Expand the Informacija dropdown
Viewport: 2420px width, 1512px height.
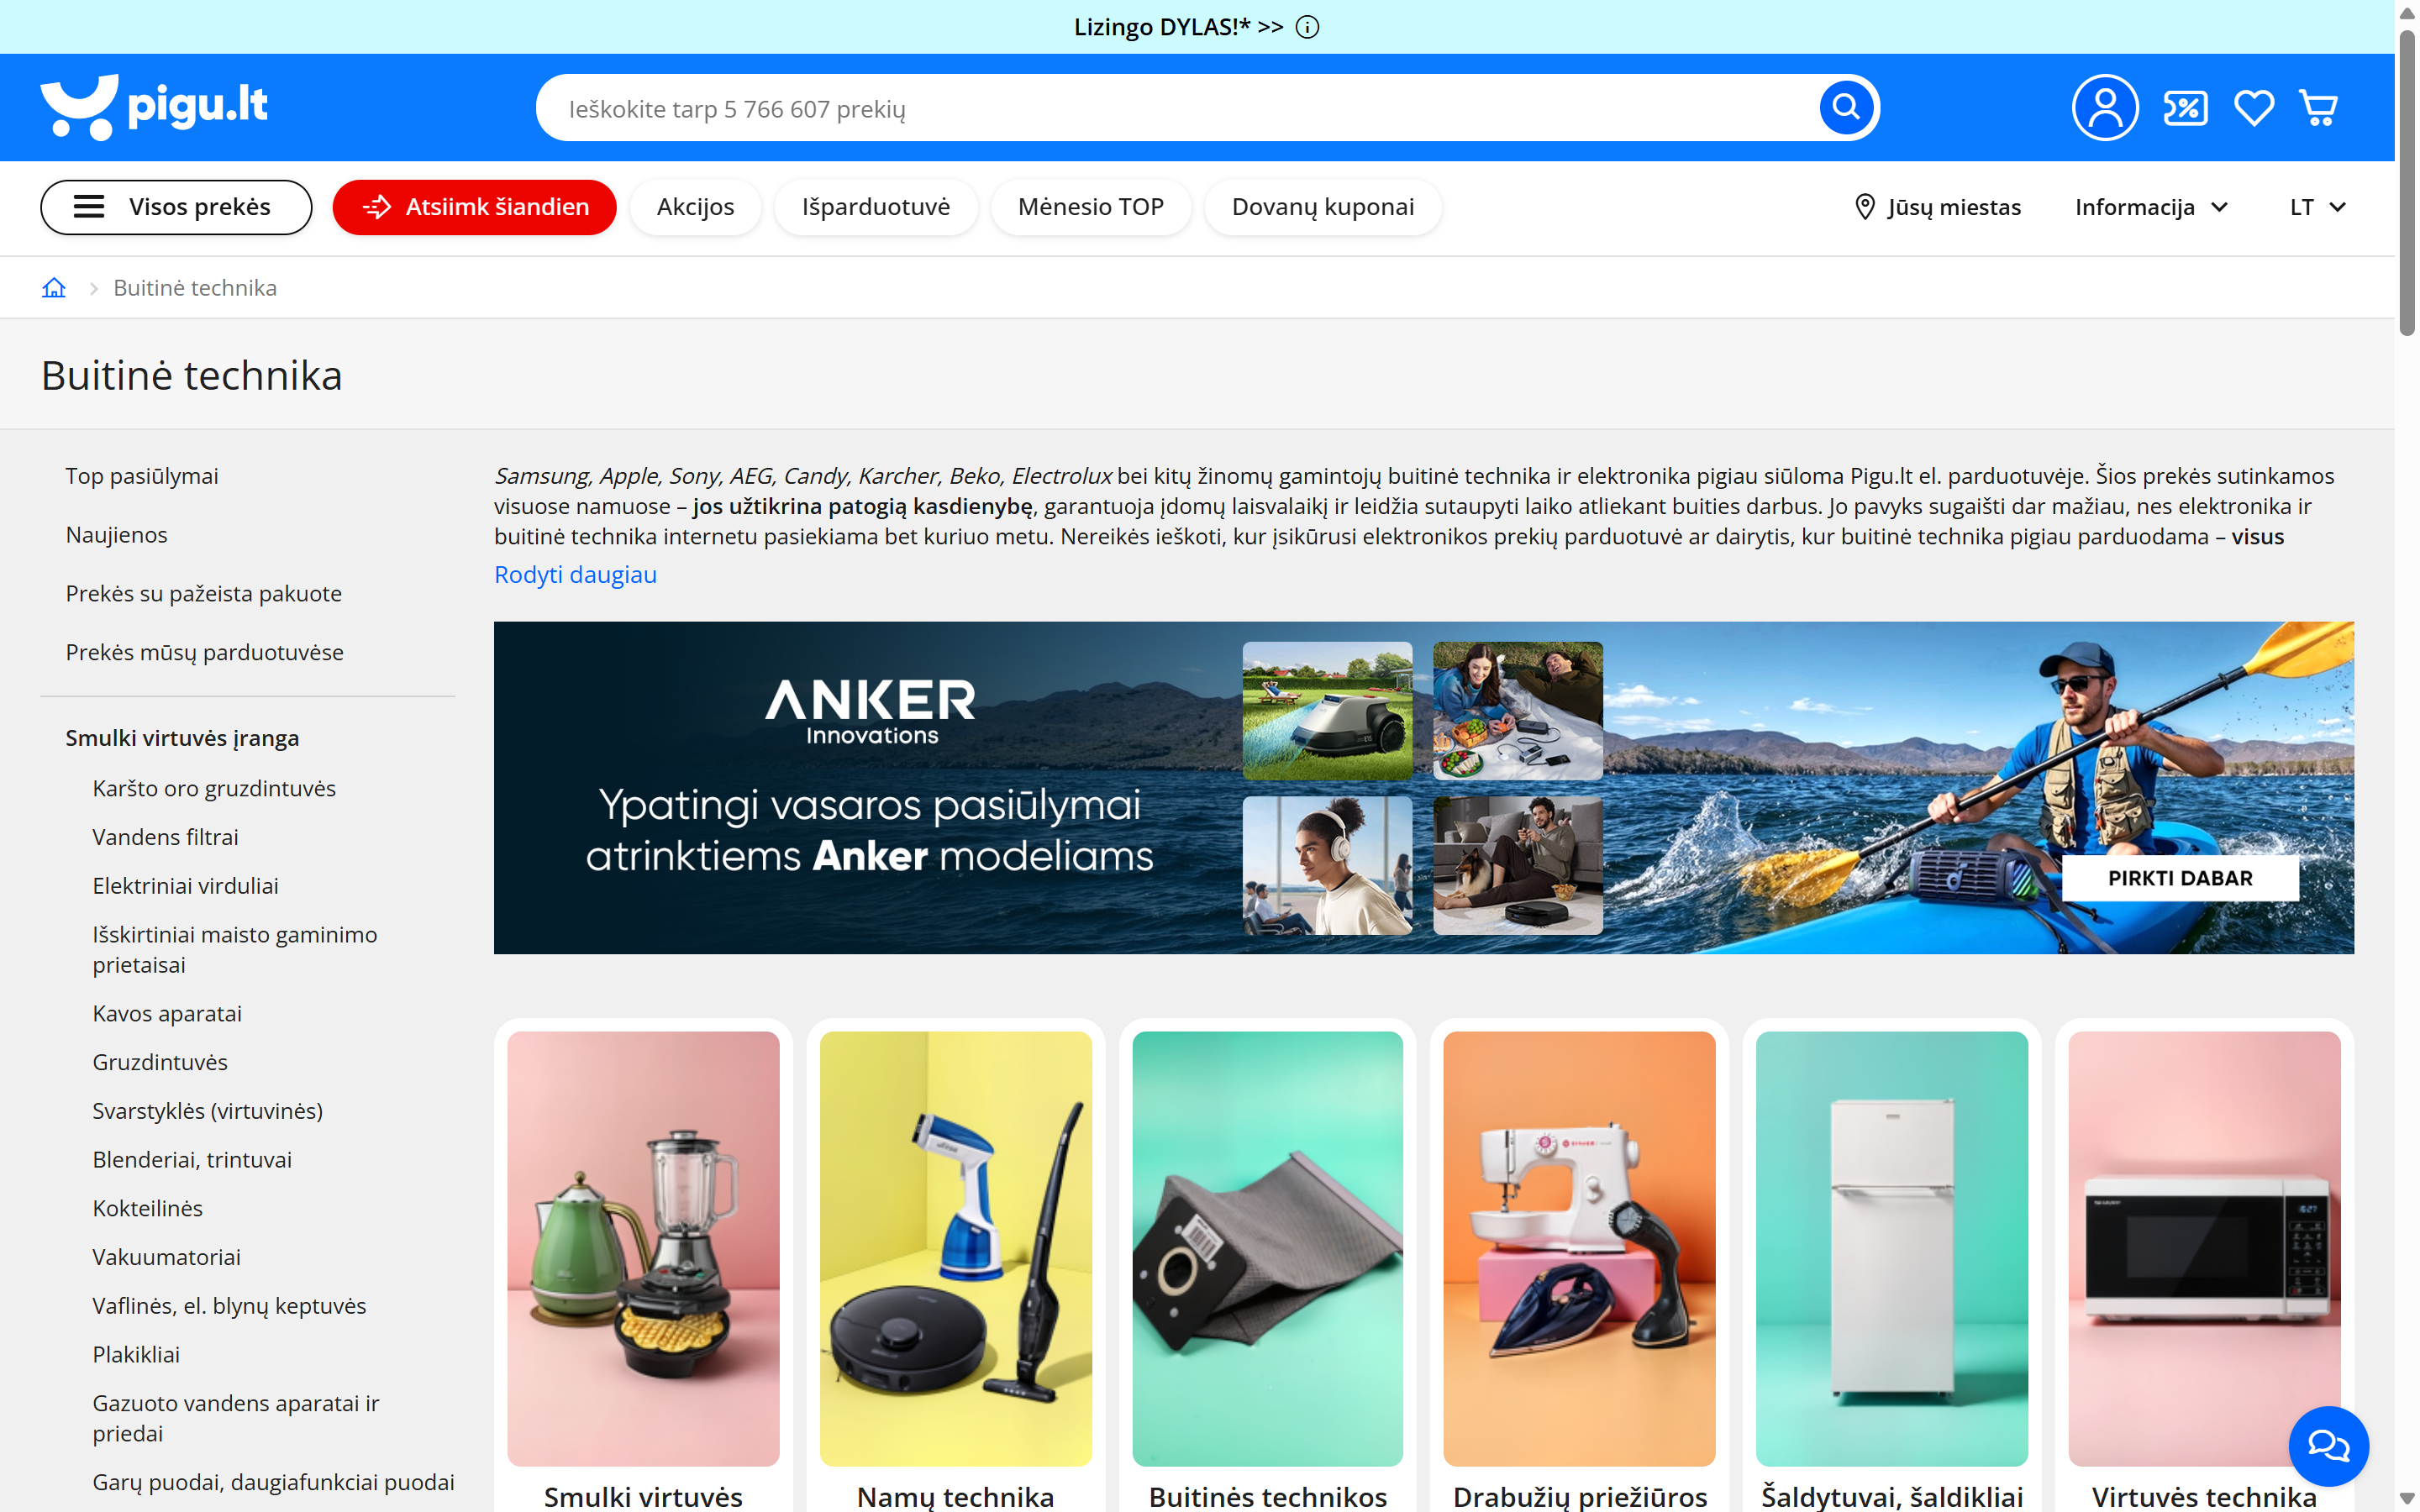(x=2151, y=207)
